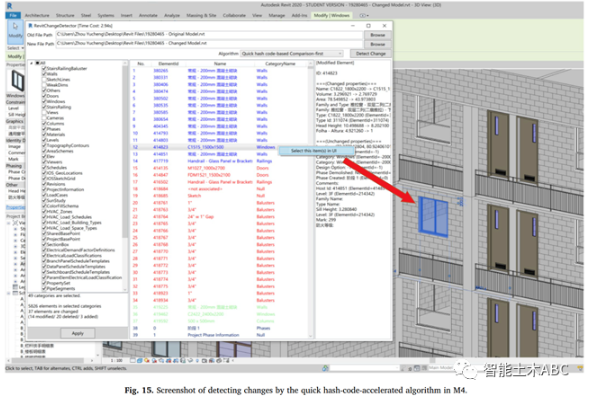This screenshot has width=600, height=400.
Task: Select row 19 'Sketch' Null
Action: point(219,196)
